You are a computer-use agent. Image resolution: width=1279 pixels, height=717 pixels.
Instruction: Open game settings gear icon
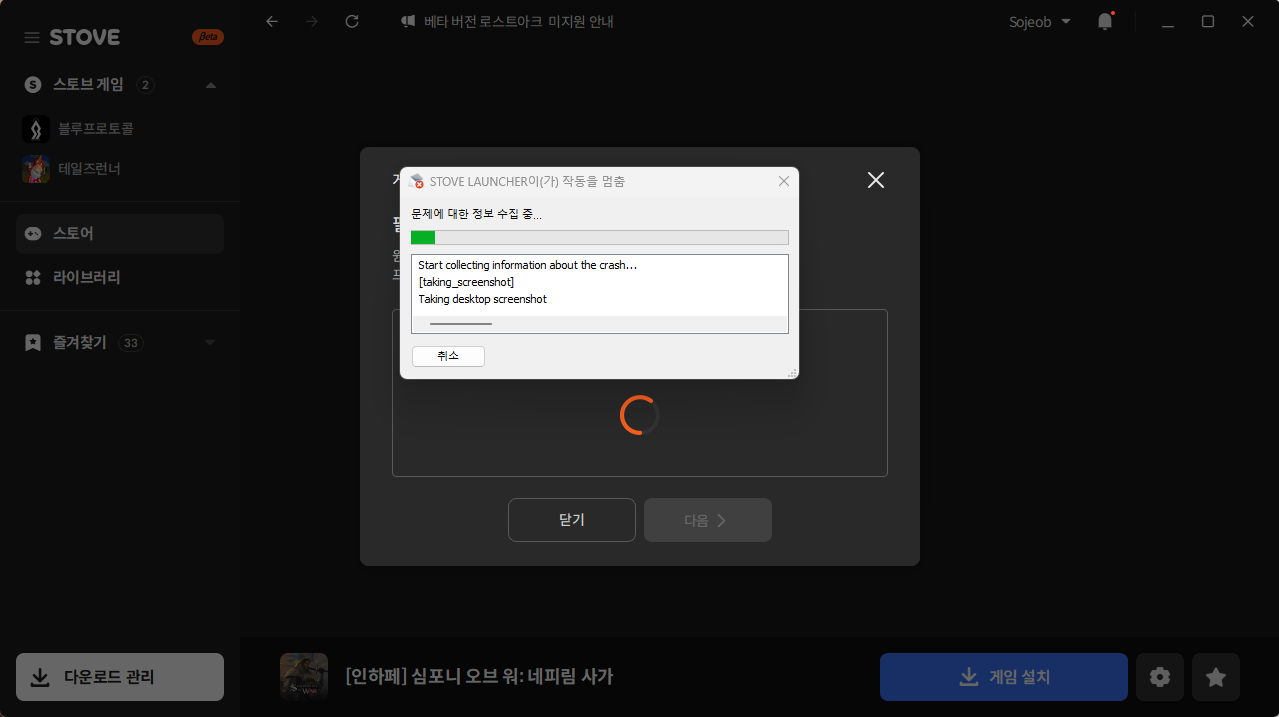(x=1160, y=677)
